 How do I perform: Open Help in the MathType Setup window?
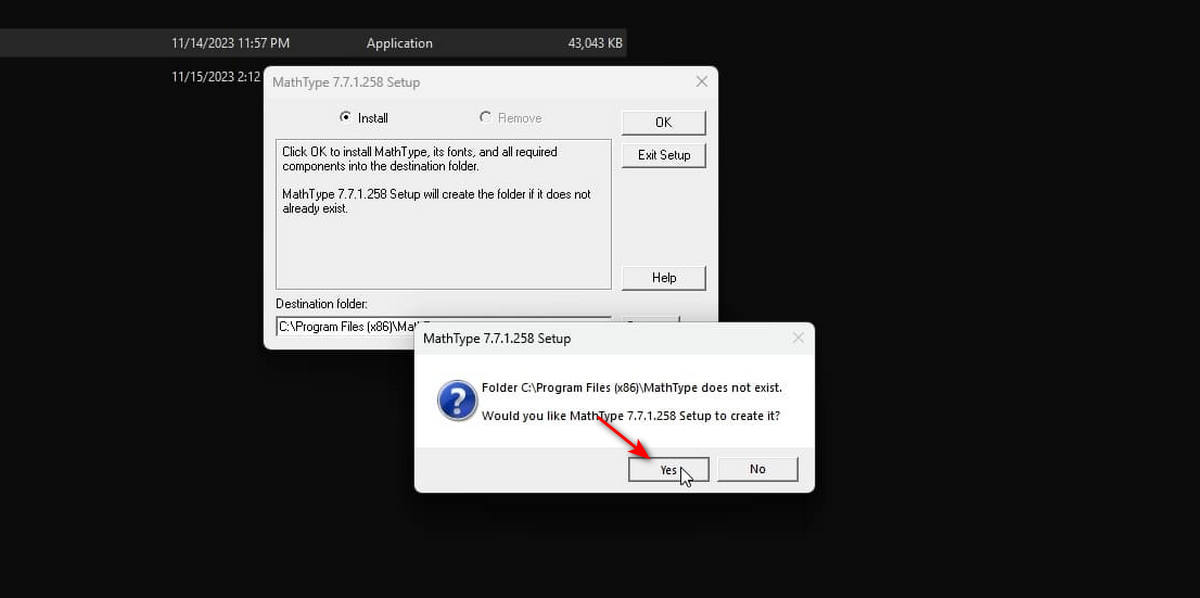[x=663, y=278]
